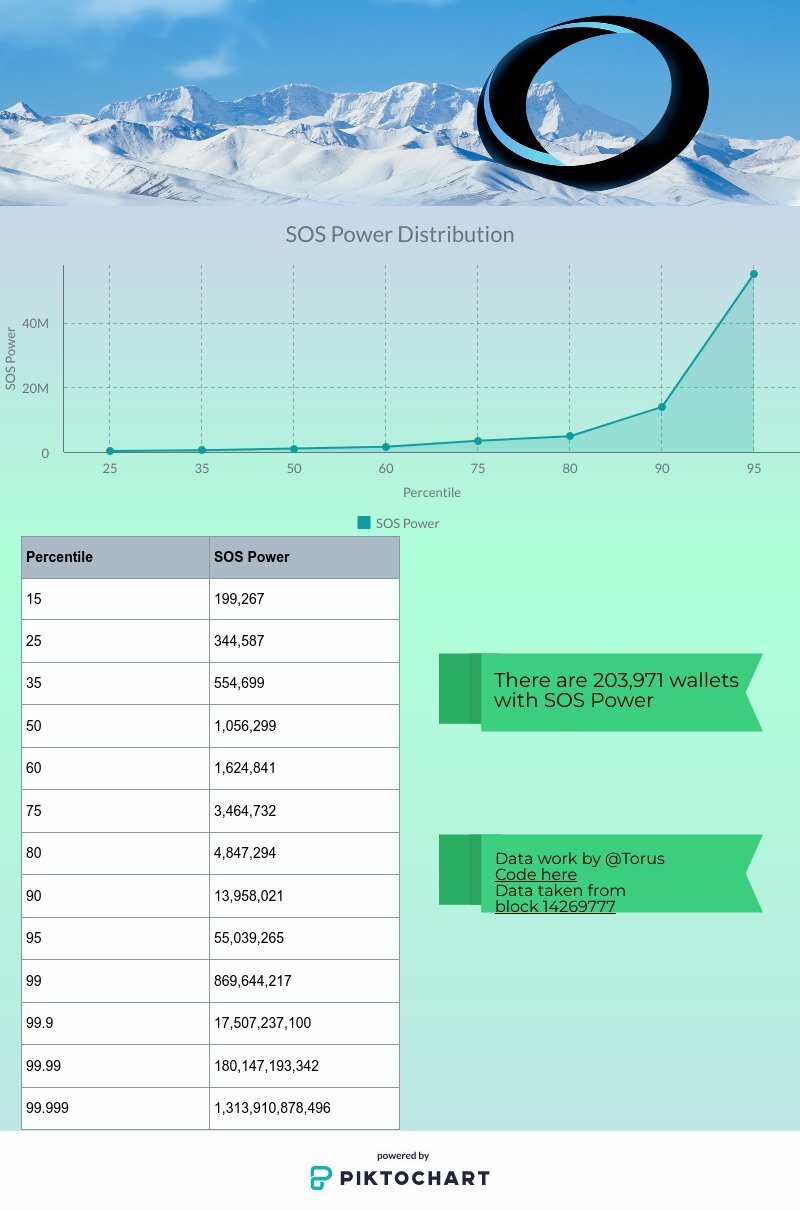This screenshot has width=800, height=1211.
Task: Click the 'Data work by @Torus' text
Action: 579,858
